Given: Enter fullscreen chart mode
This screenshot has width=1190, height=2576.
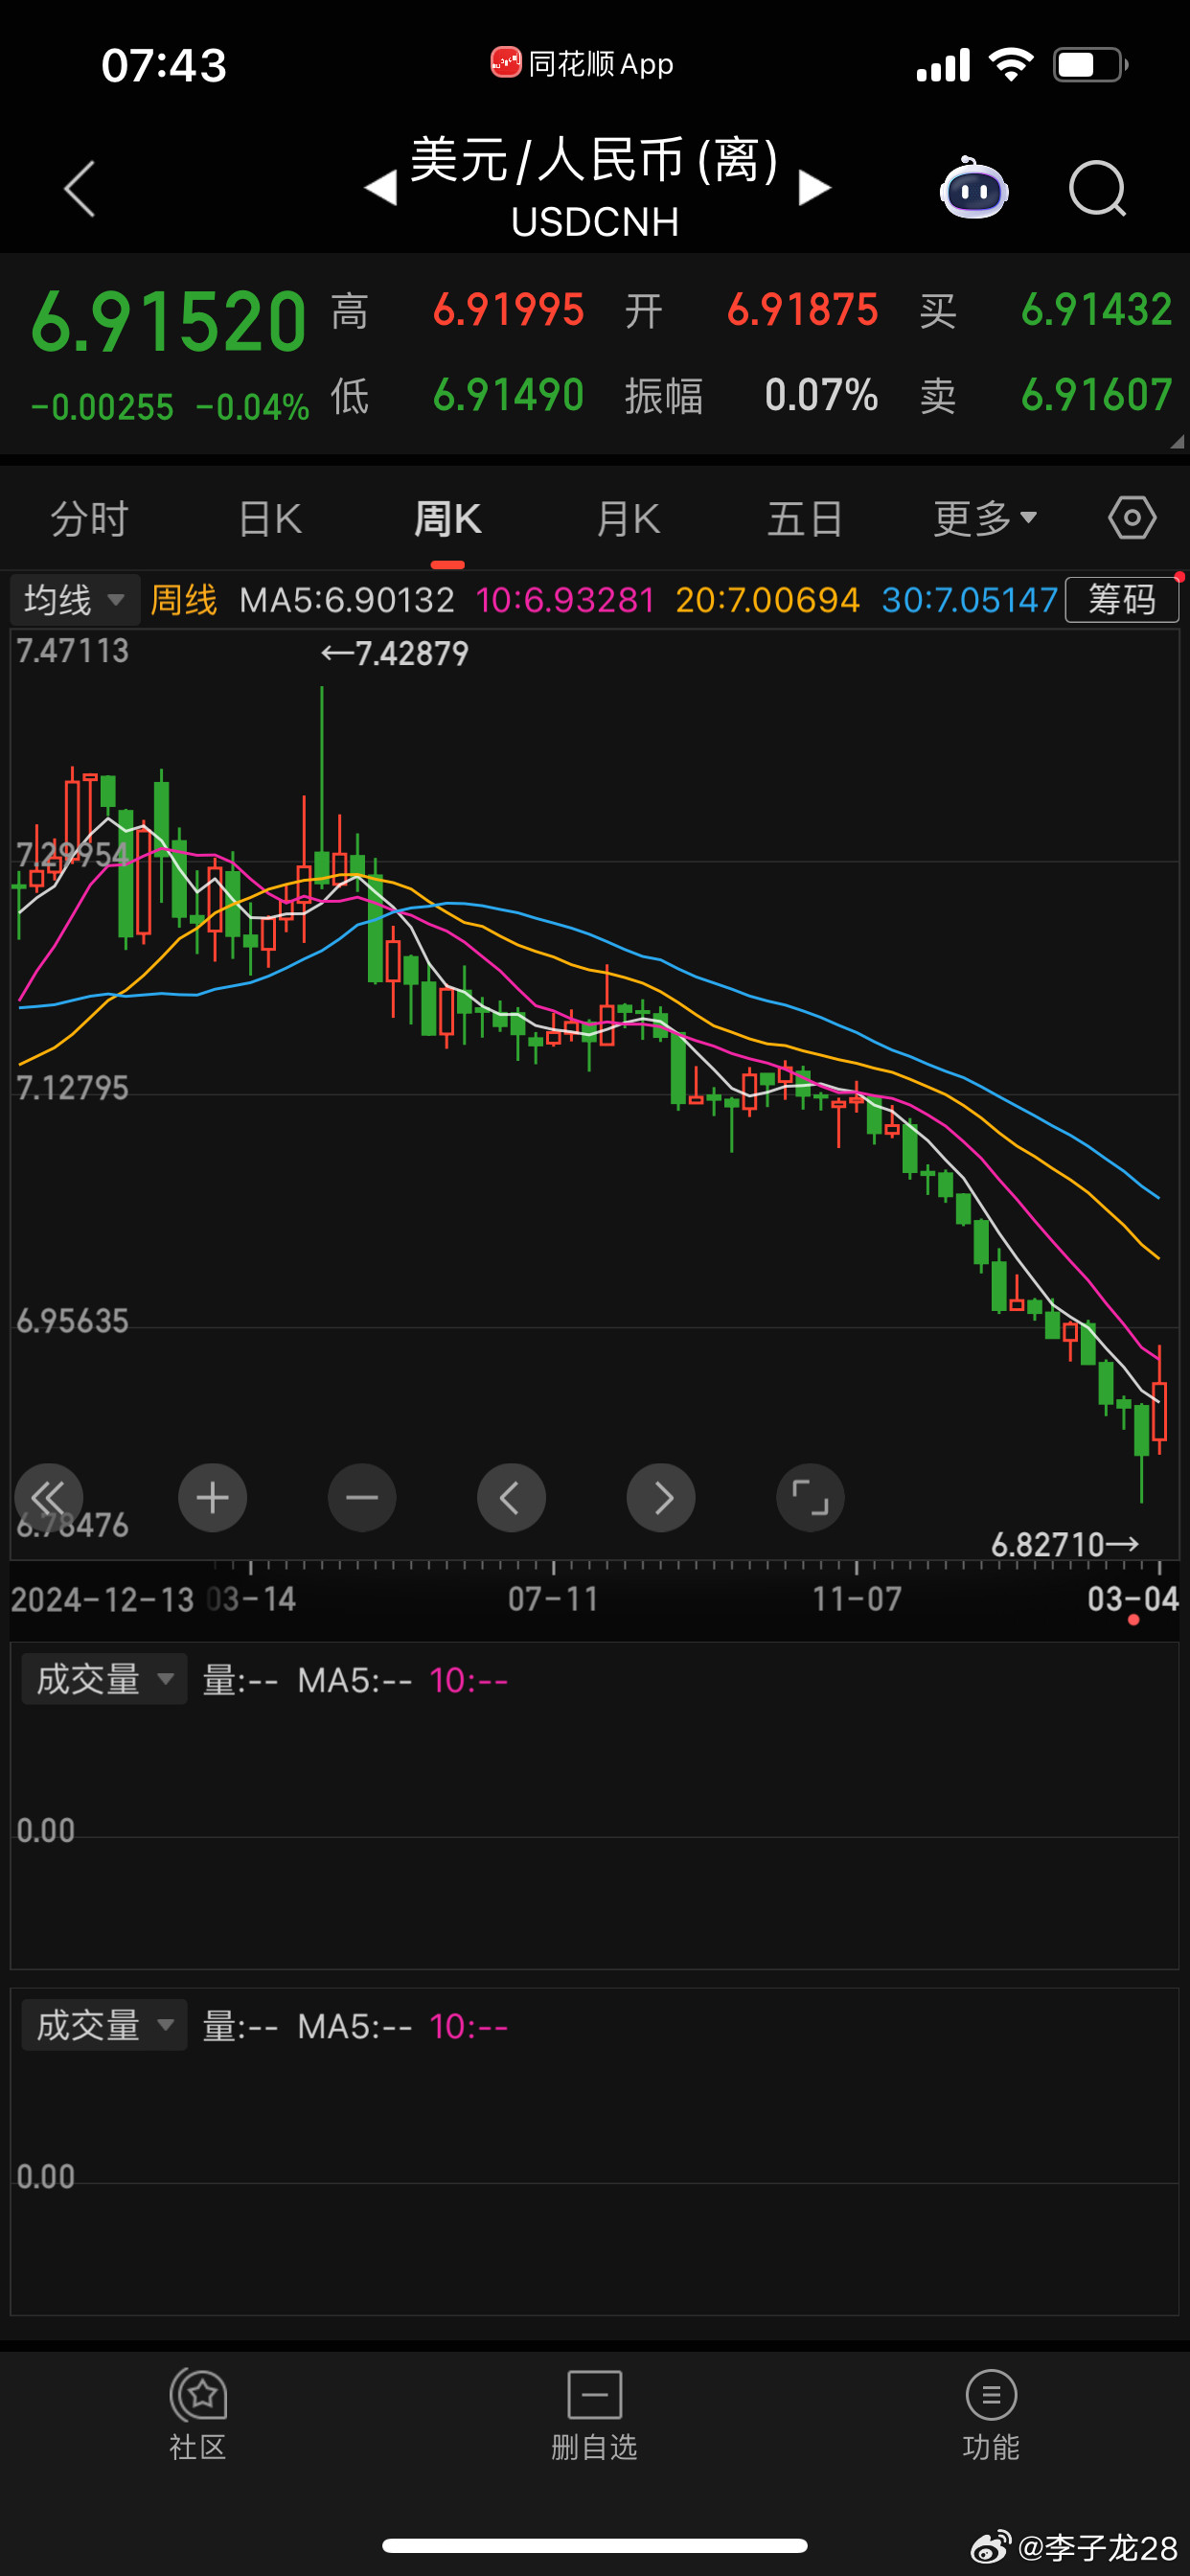Looking at the screenshot, I should [x=810, y=1497].
